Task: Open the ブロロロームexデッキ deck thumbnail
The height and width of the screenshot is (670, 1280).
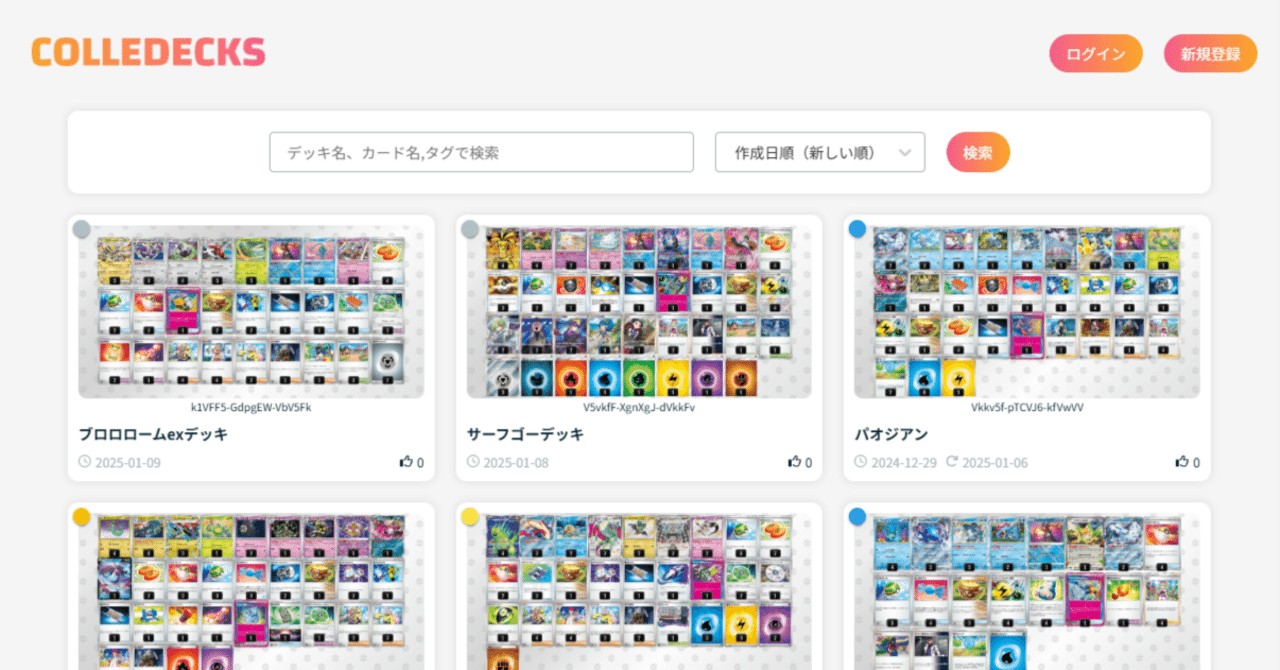Action: pyautogui.click(x=251, y=312)
